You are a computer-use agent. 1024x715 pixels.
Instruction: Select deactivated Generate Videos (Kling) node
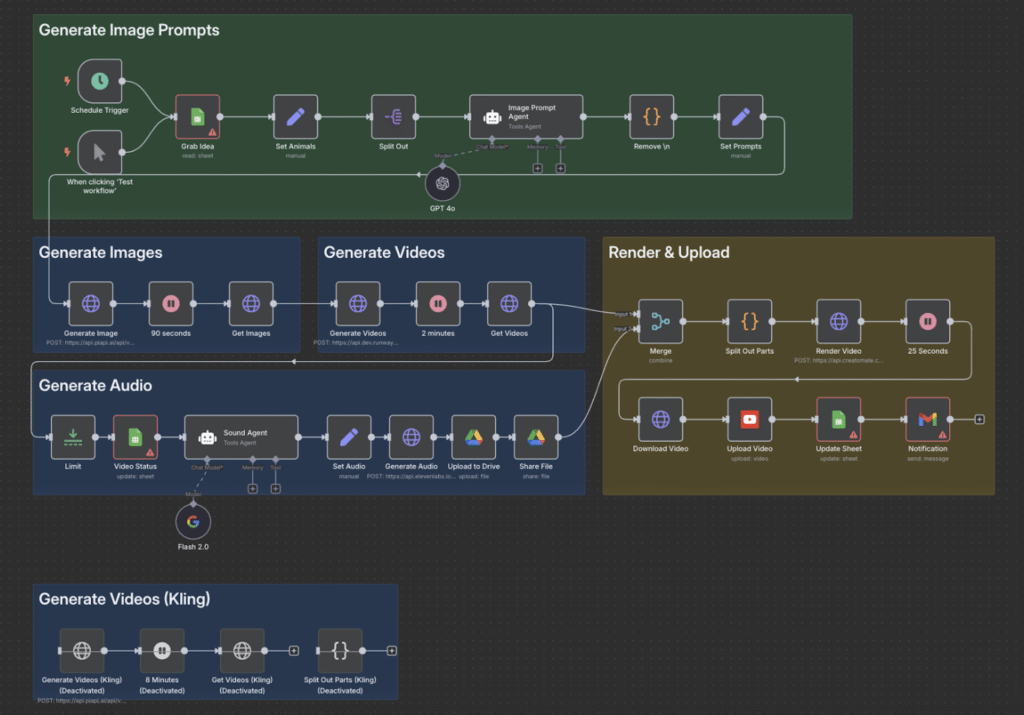[82, 650]
